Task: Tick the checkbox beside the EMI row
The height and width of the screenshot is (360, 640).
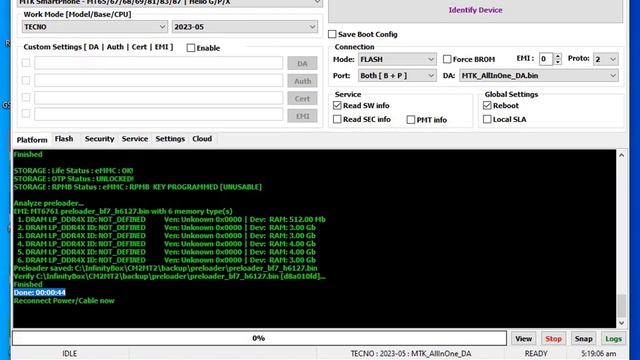Action: 26,113
